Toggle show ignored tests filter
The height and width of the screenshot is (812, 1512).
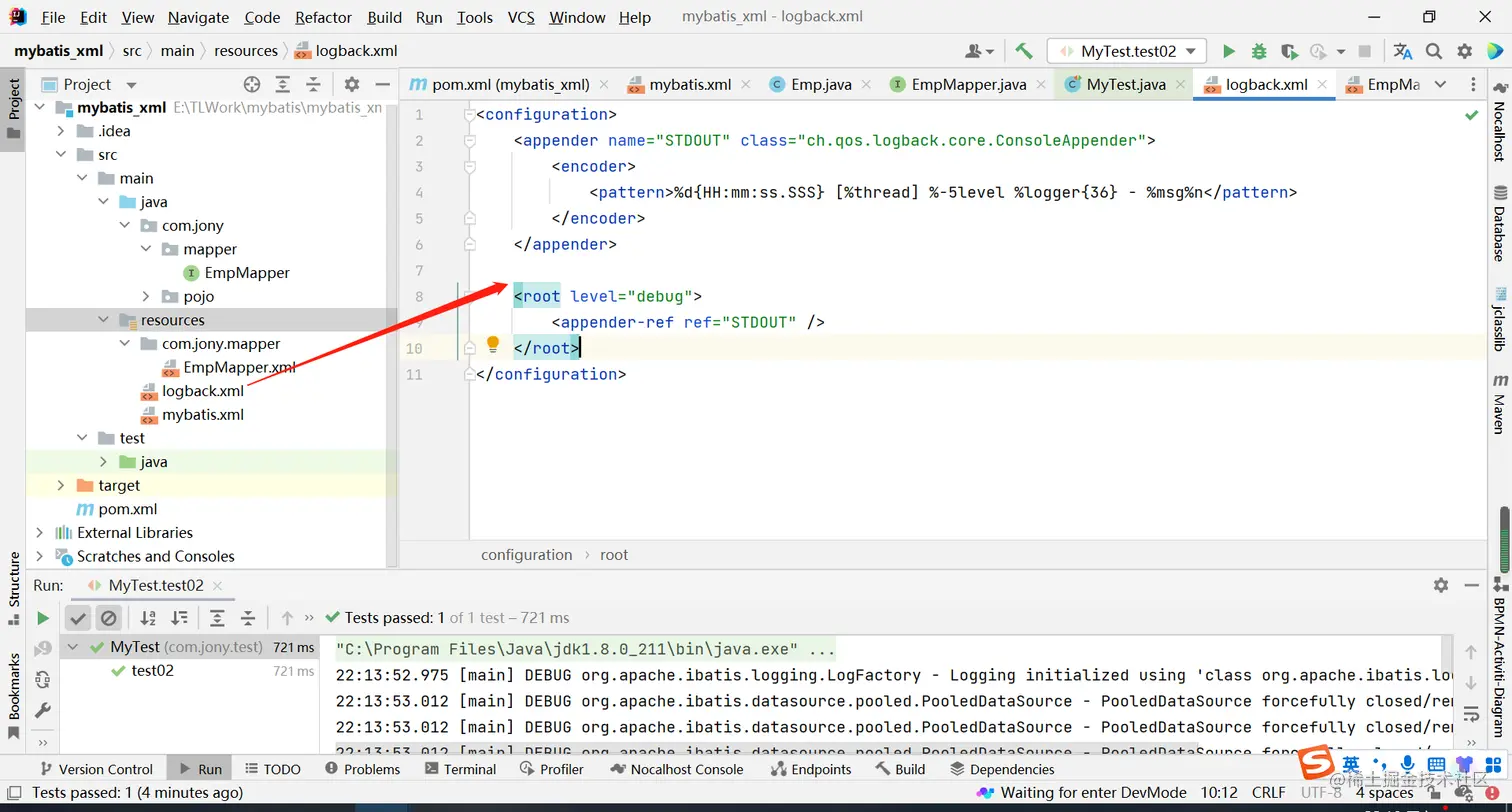pos(109,618)
